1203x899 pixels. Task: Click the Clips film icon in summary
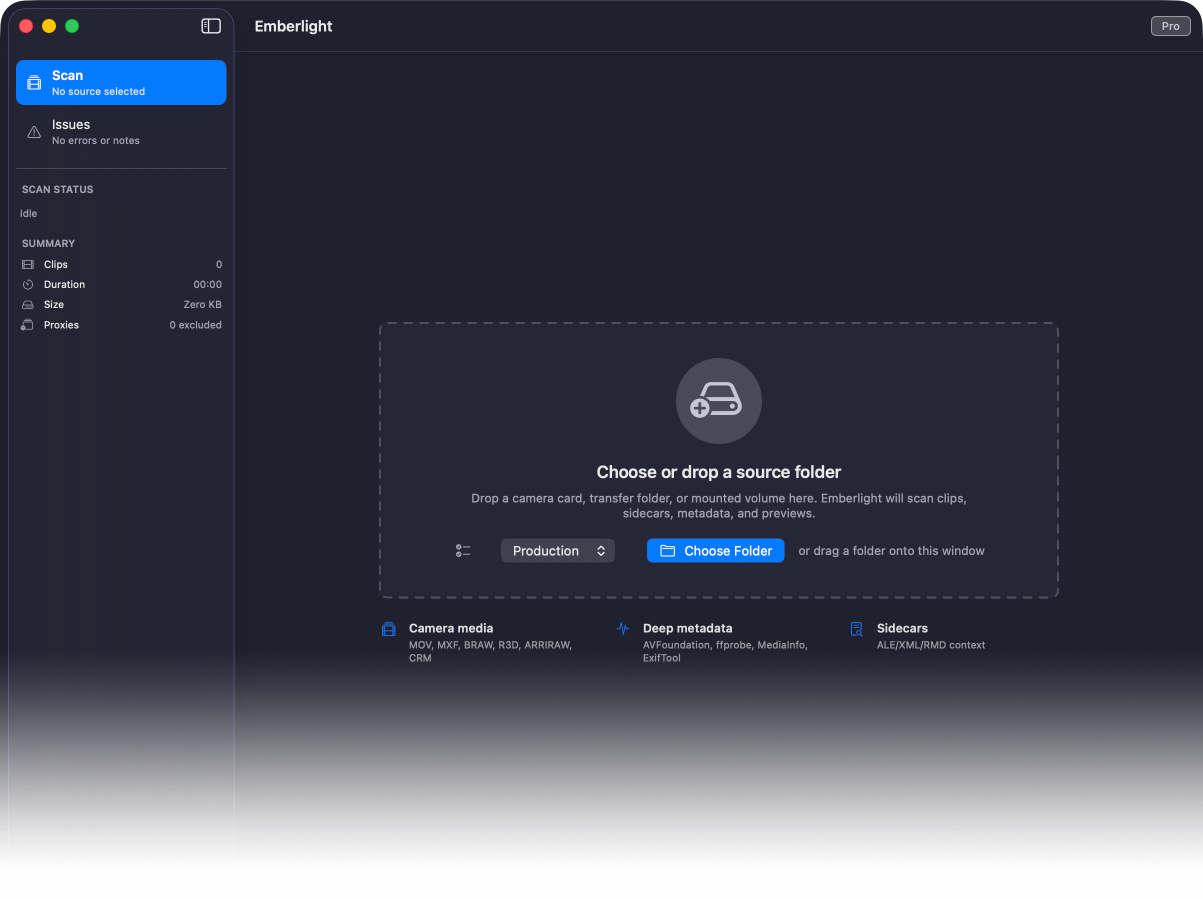[x=28, y=265]
